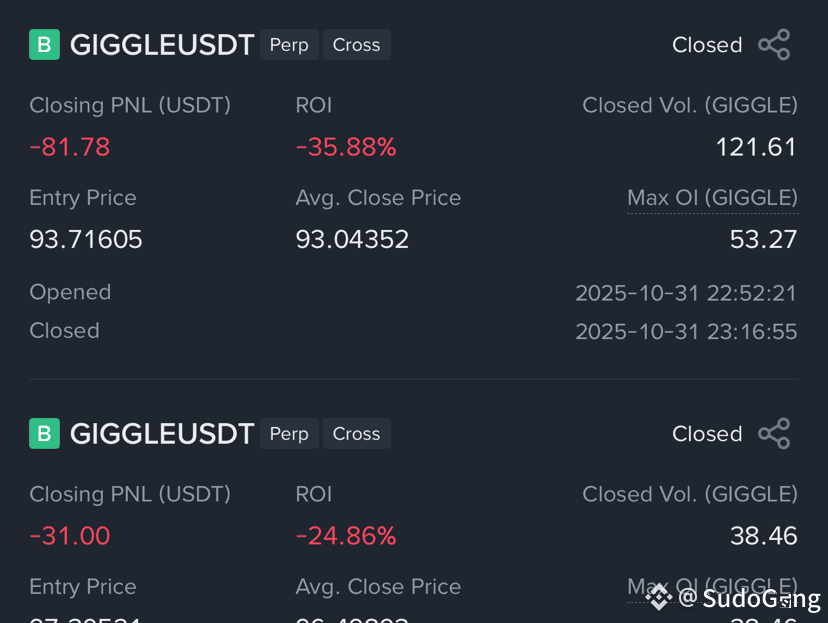Image resolution: width=828 pixels, height=623 pixels.
Task: Tap Closed status on second position
Action: 707,434
